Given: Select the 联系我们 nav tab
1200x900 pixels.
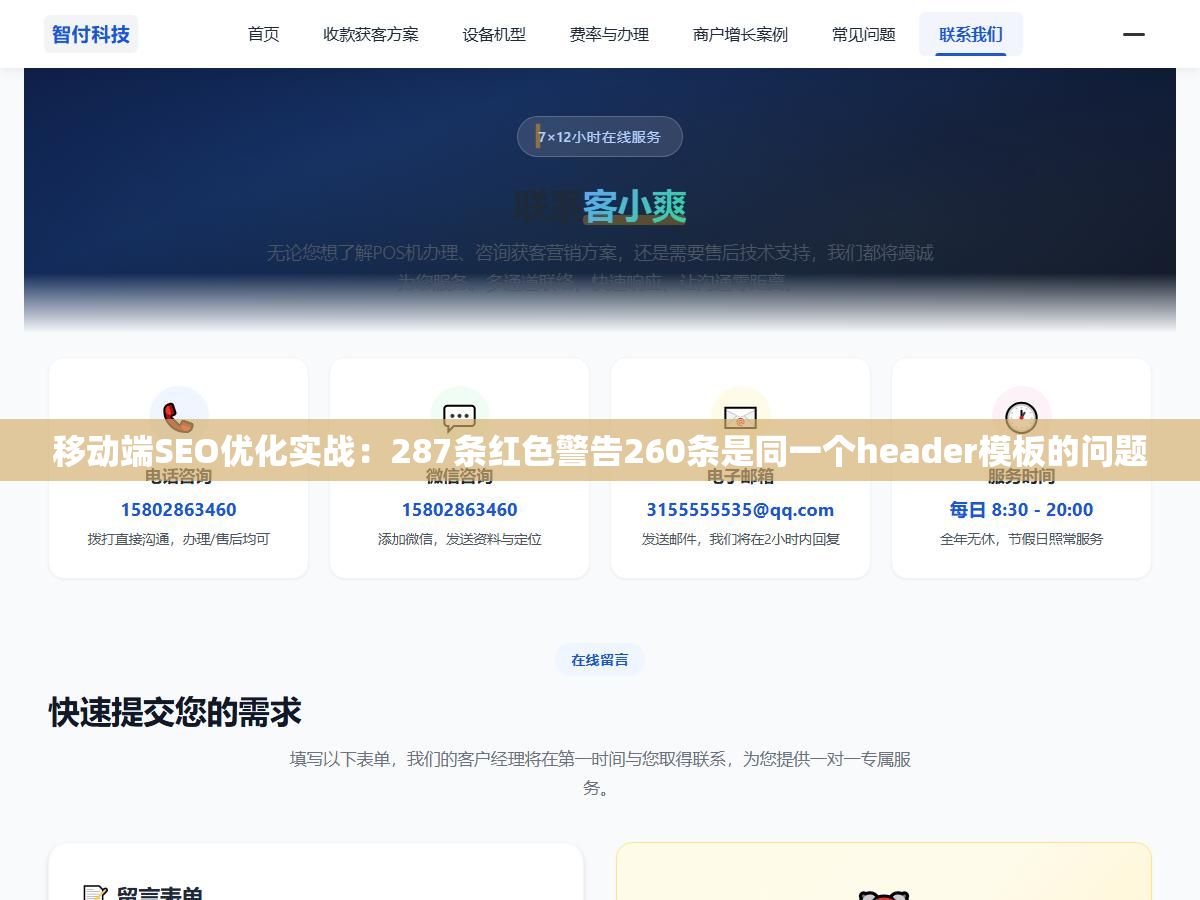Looking at the screenshot, I should [x=971, y=34].
